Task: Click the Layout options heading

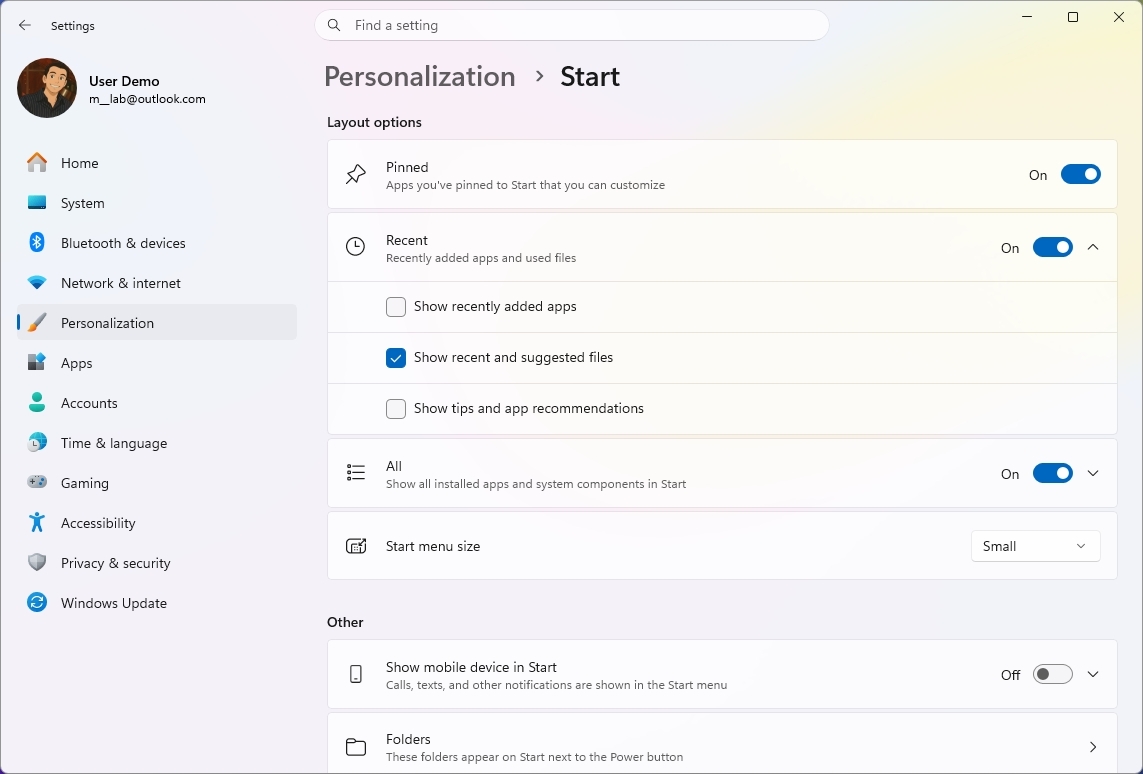Action: tap(374, 122)
